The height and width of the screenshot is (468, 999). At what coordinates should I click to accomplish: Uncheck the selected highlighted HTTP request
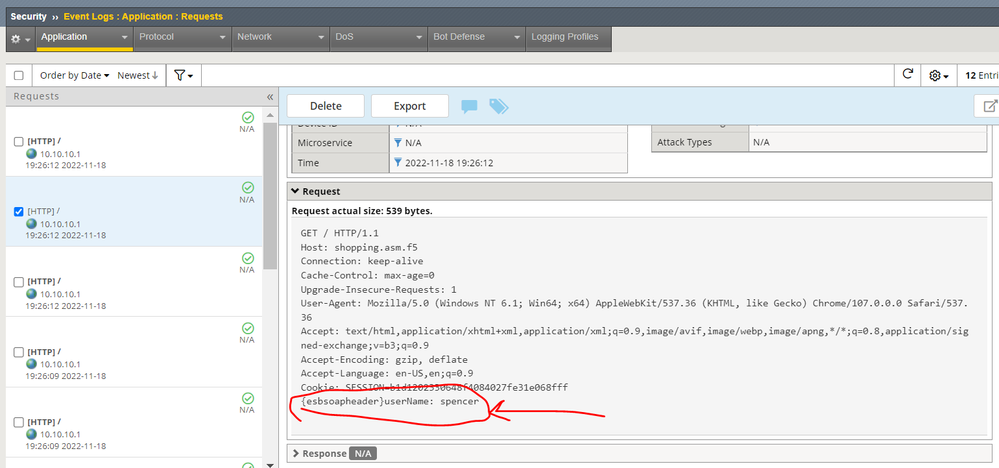point(19,212)
